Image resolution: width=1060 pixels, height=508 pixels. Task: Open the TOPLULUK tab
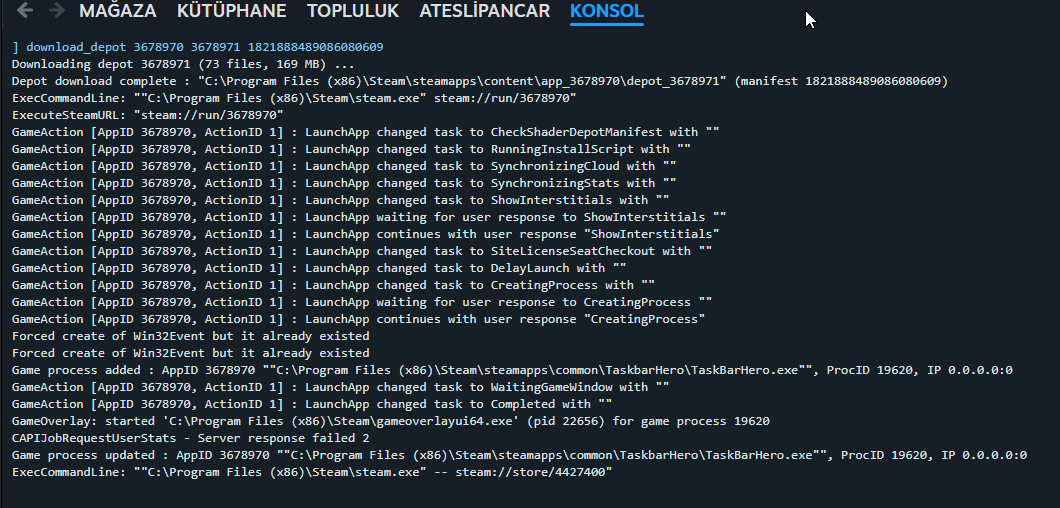353,11
